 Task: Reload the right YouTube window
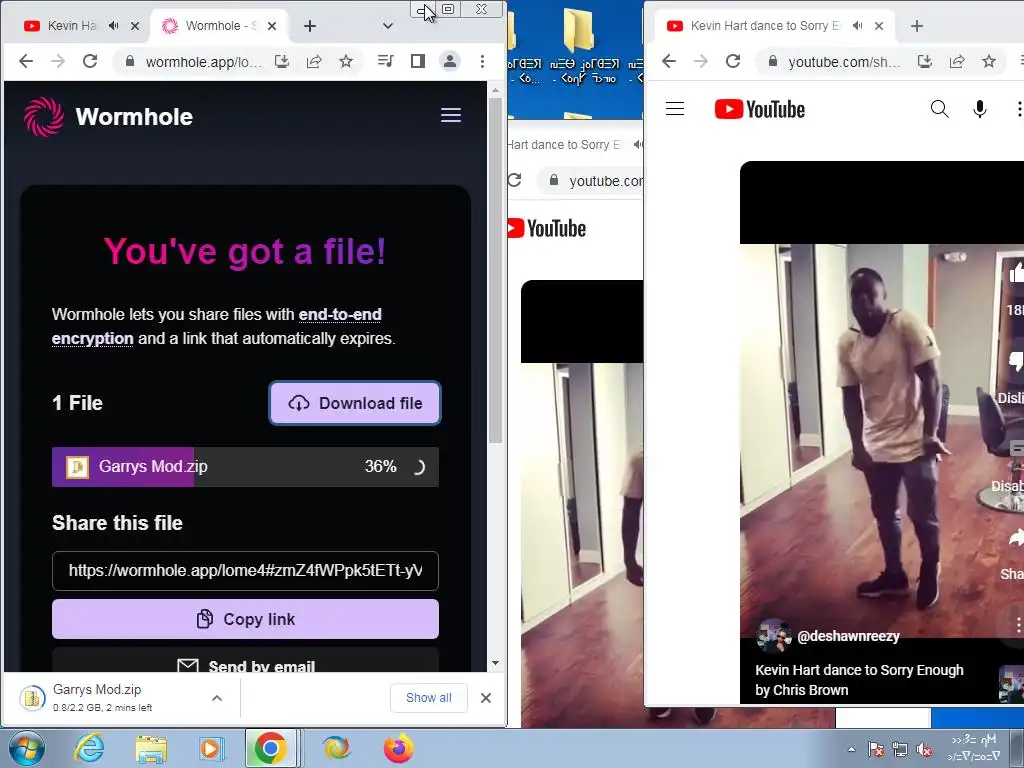[x=733, y=61]
